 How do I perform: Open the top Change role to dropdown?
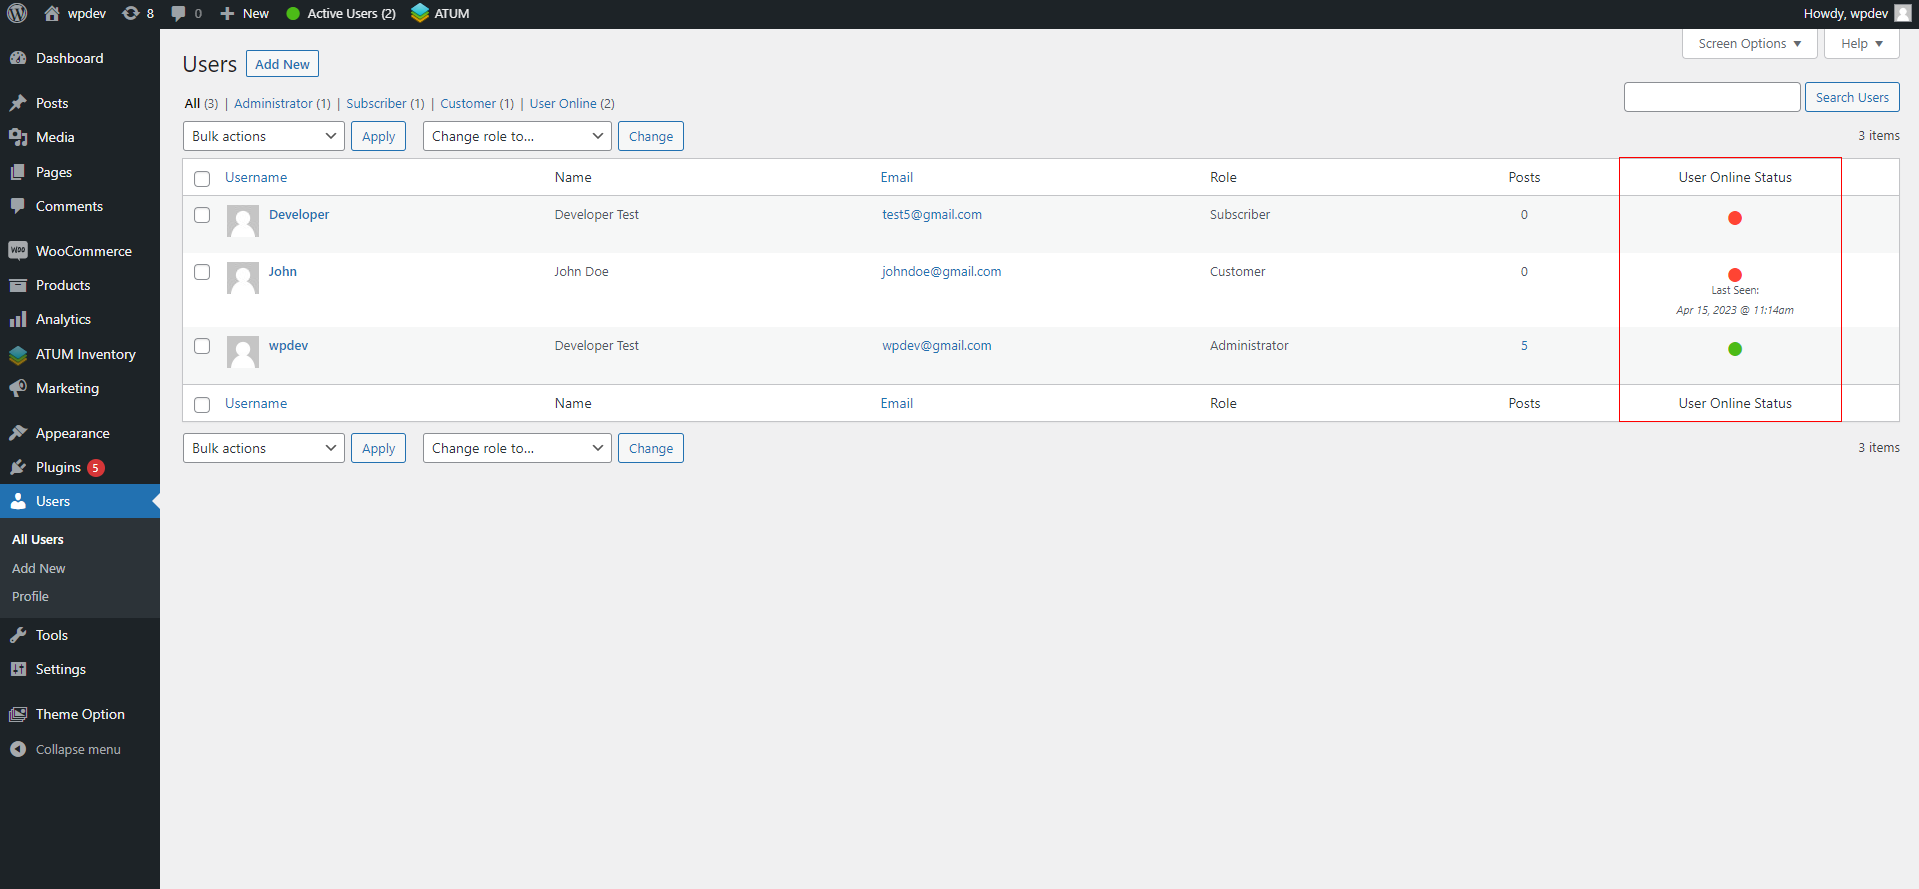tap(517, 136)
